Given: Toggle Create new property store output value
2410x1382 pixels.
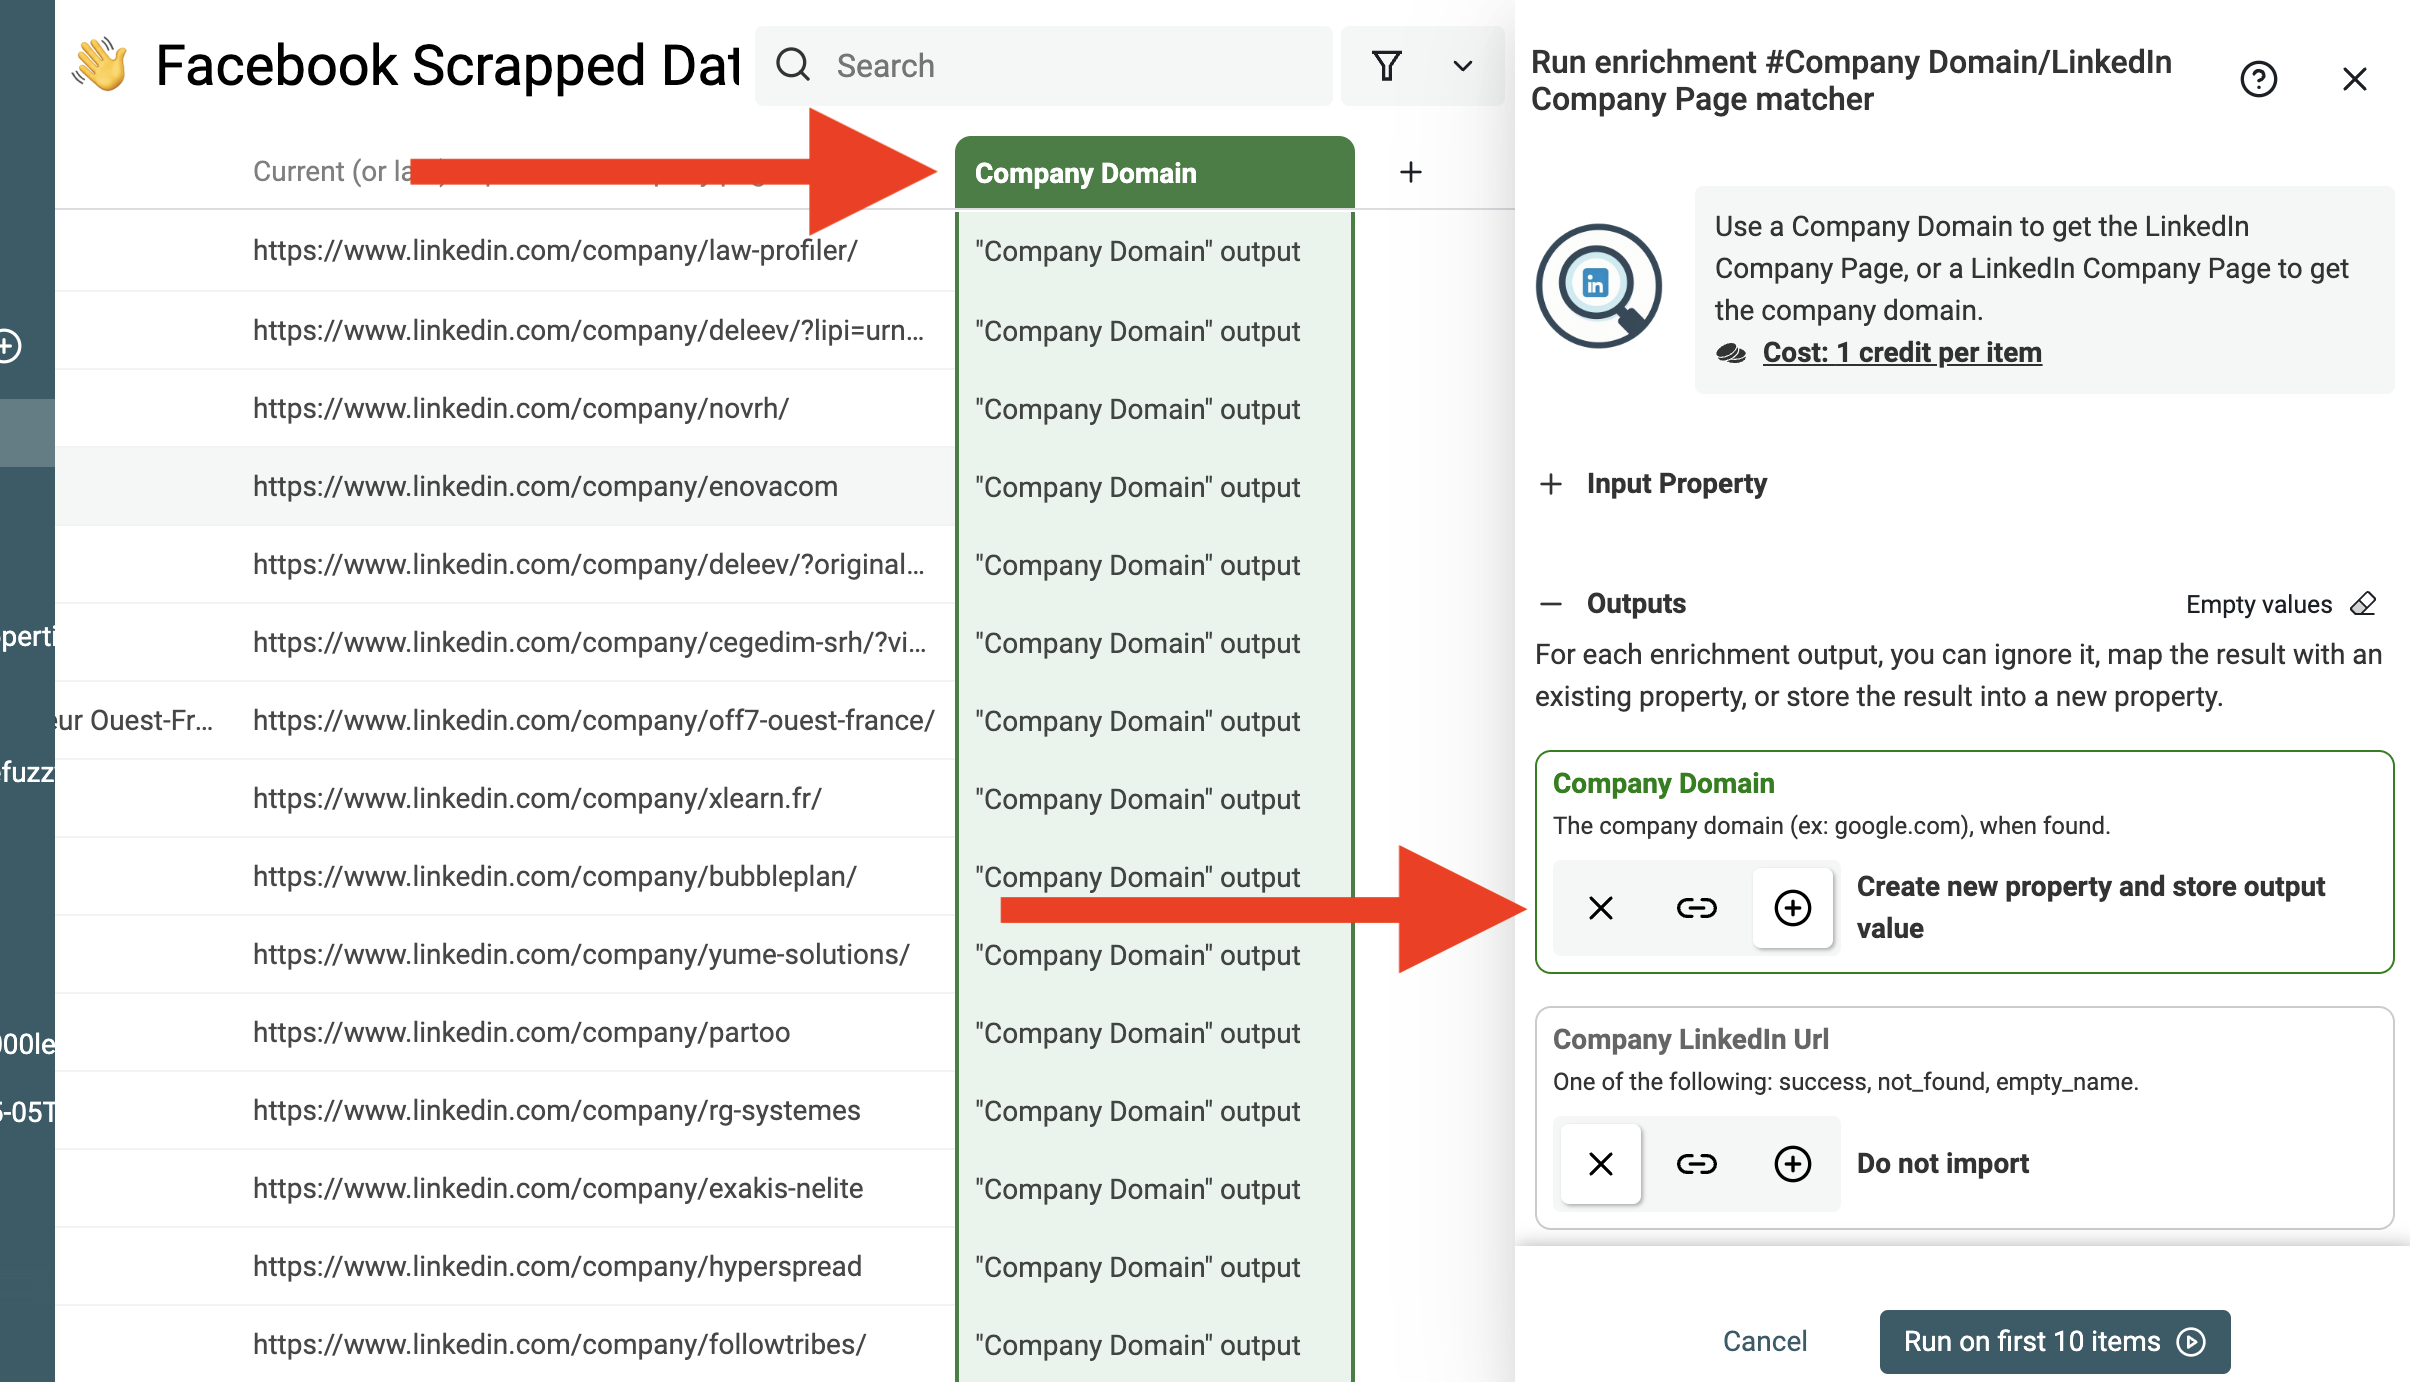Looking at the screenshot, I should (1793, 907).
